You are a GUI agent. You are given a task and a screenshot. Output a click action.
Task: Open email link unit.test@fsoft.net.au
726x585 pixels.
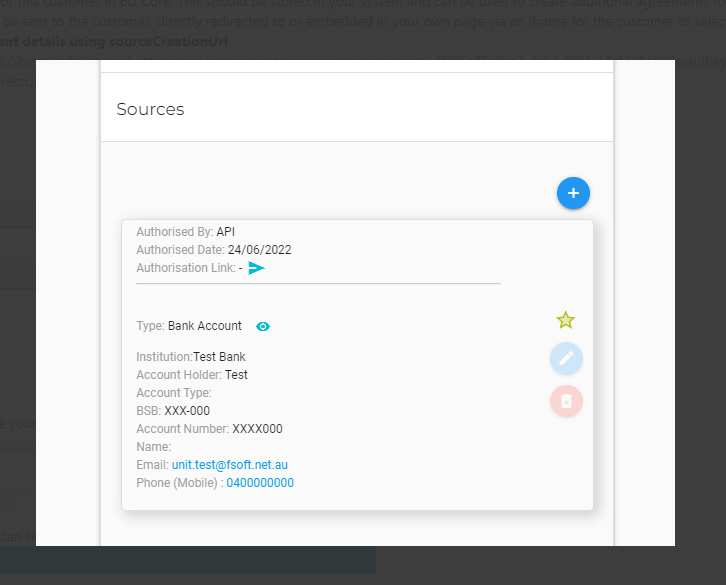click(x=230, y=465)
